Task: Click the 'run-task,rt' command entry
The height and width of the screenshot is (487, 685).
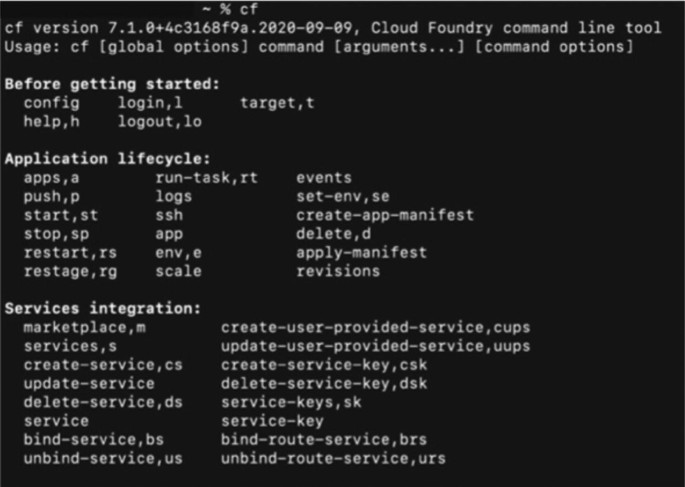Action: [200, 177]
